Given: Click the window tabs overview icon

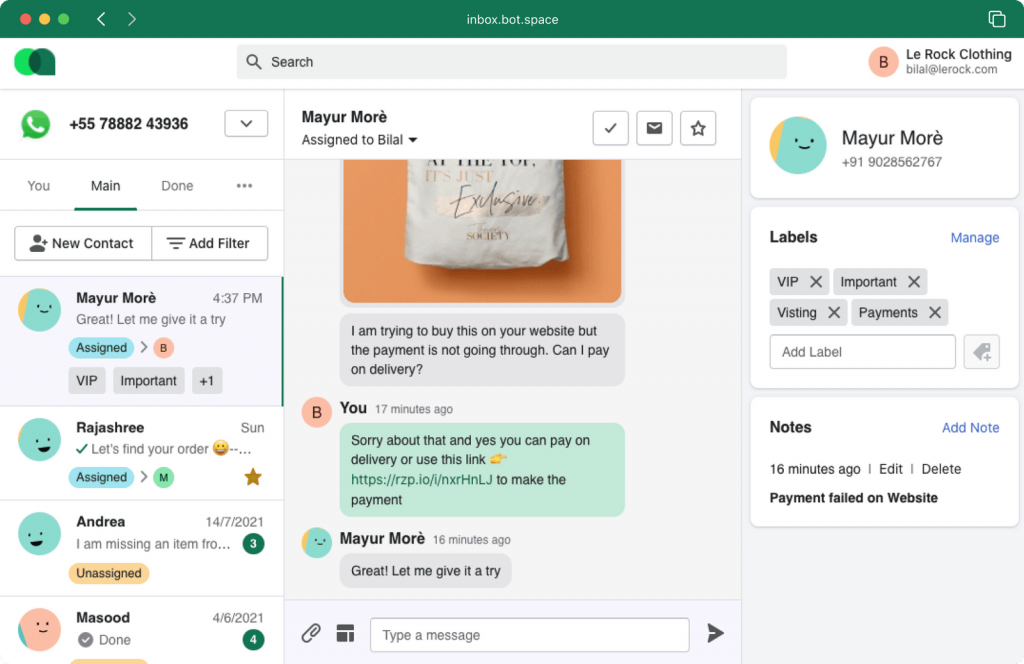Looking at the screenshot, I should point(997,19).
